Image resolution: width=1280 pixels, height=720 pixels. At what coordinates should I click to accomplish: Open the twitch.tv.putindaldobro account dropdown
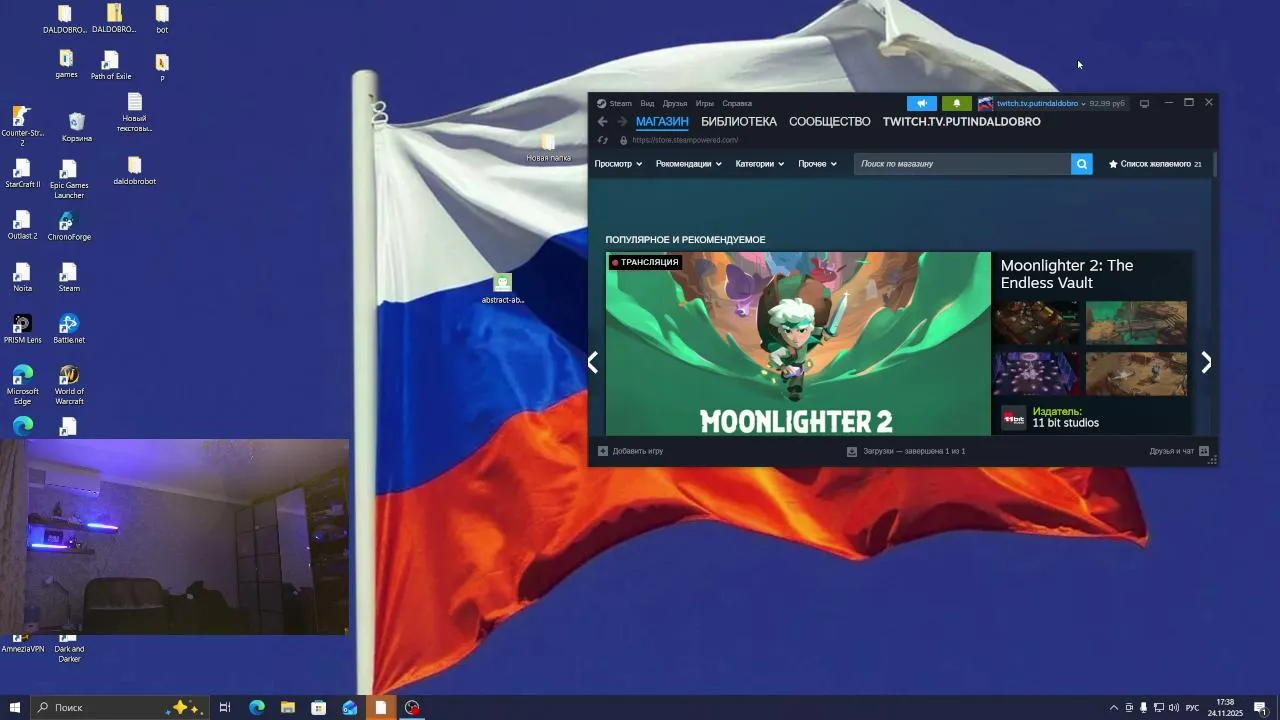[x=1041, y=103]
